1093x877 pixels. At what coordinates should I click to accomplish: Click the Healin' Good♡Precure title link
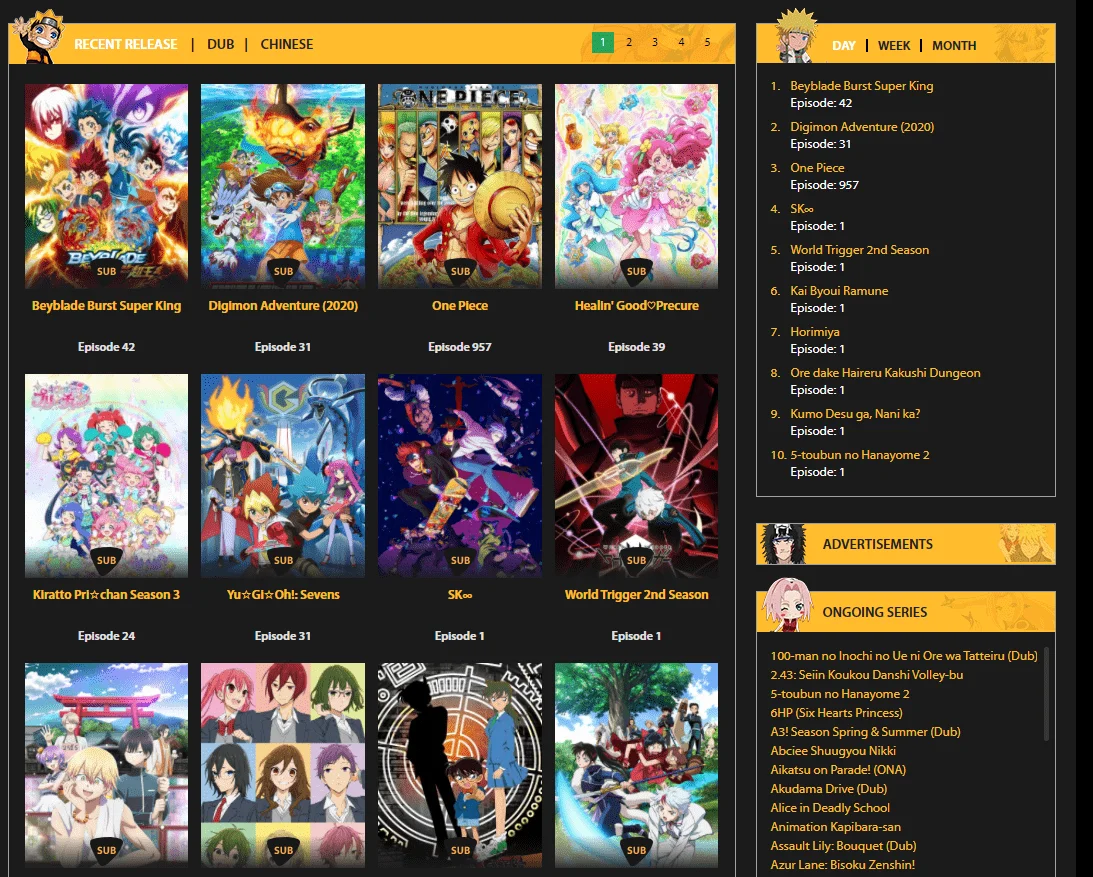pos(636,305)
